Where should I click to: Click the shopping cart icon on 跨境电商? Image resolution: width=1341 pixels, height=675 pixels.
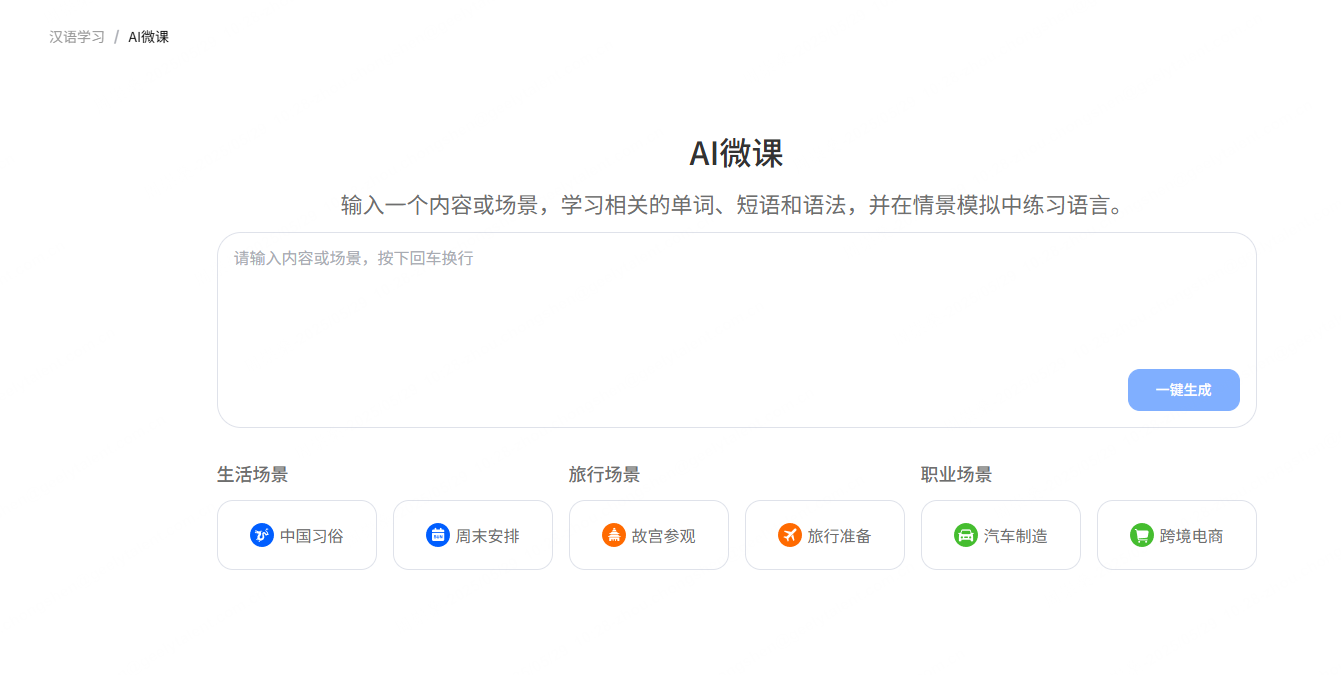click(1142, 535)
